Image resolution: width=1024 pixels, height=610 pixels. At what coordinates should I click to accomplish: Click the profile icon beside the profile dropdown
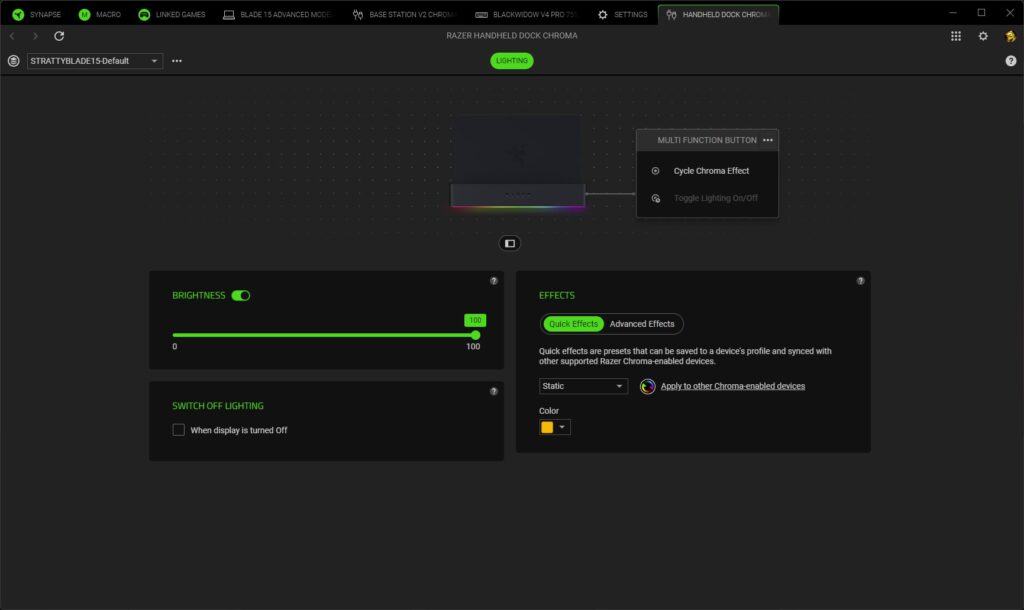click(x=13, y=61)
